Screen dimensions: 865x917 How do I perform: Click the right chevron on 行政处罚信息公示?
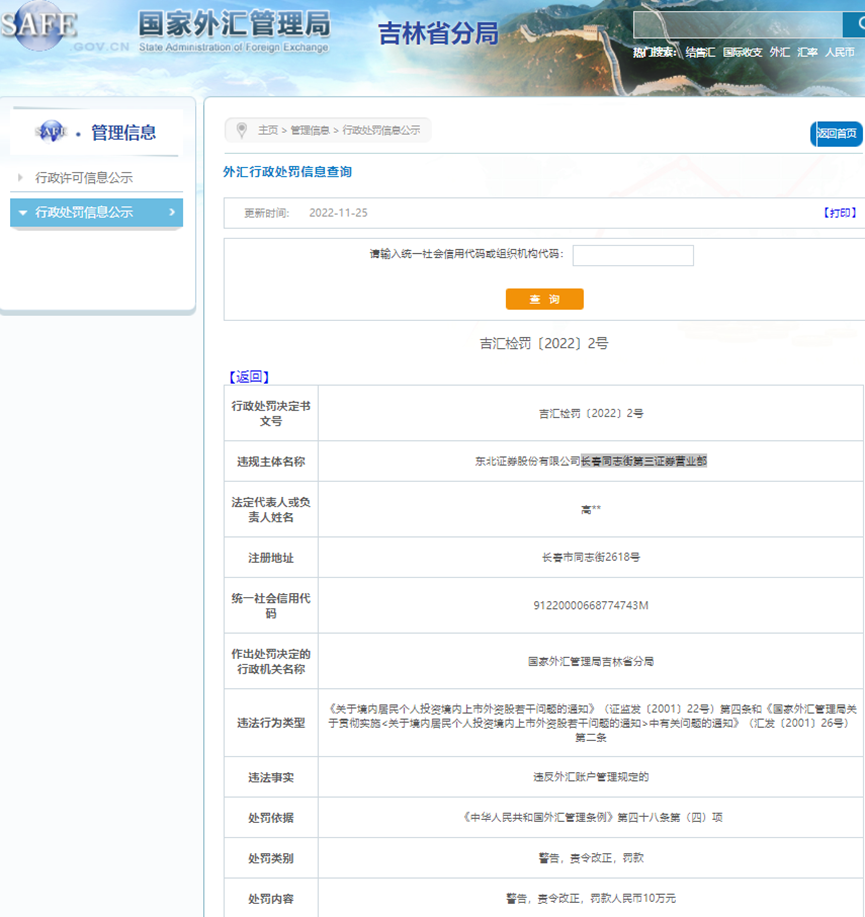pyautogui.click(x=172, y=212)
